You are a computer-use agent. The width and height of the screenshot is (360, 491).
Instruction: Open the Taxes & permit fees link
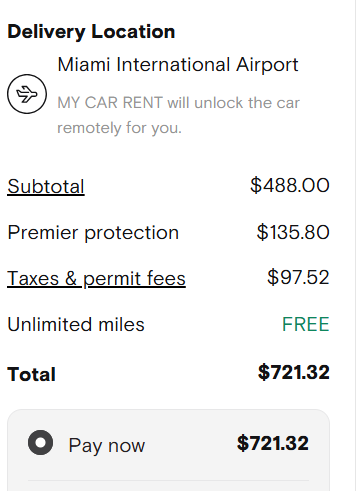click(x=96, y=278)
